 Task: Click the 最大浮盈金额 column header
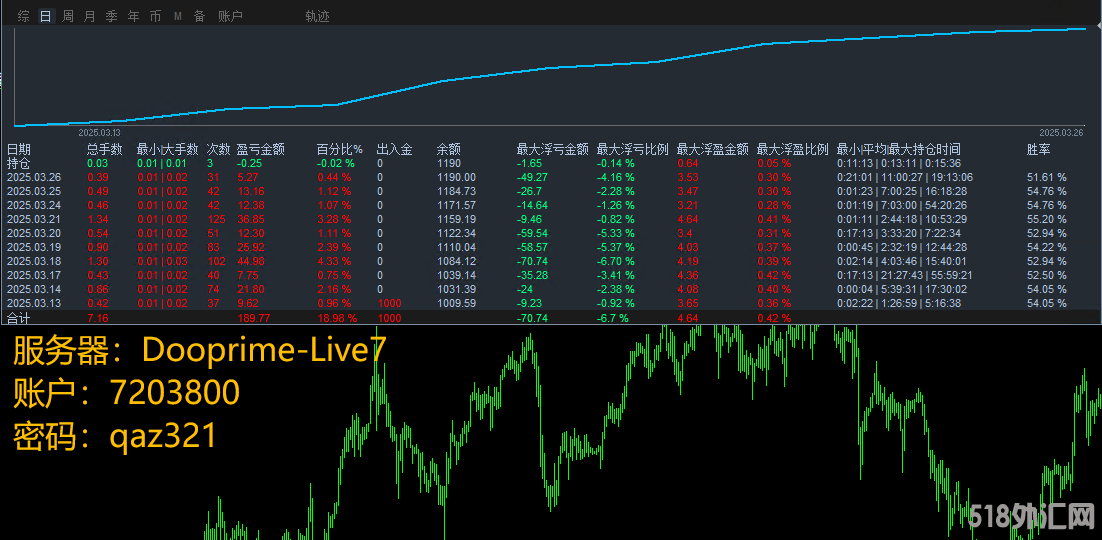[x=713, y=149]
